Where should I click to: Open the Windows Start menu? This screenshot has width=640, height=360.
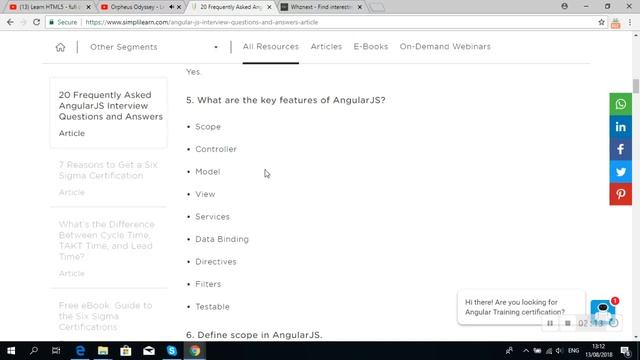tap(11, 351)
